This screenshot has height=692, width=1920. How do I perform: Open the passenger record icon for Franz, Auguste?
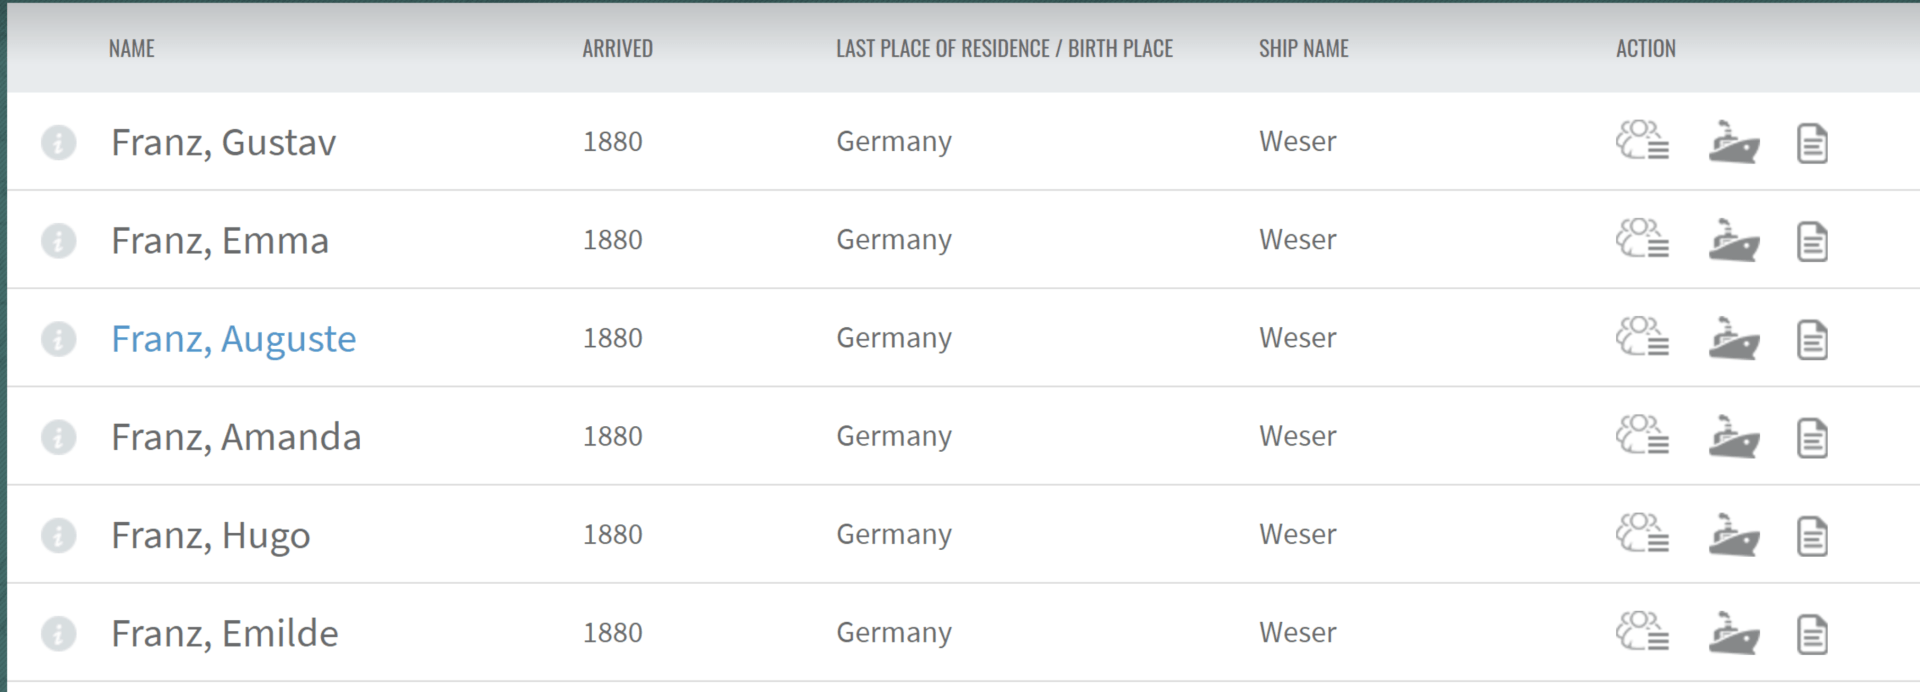tap(1642, 337)
